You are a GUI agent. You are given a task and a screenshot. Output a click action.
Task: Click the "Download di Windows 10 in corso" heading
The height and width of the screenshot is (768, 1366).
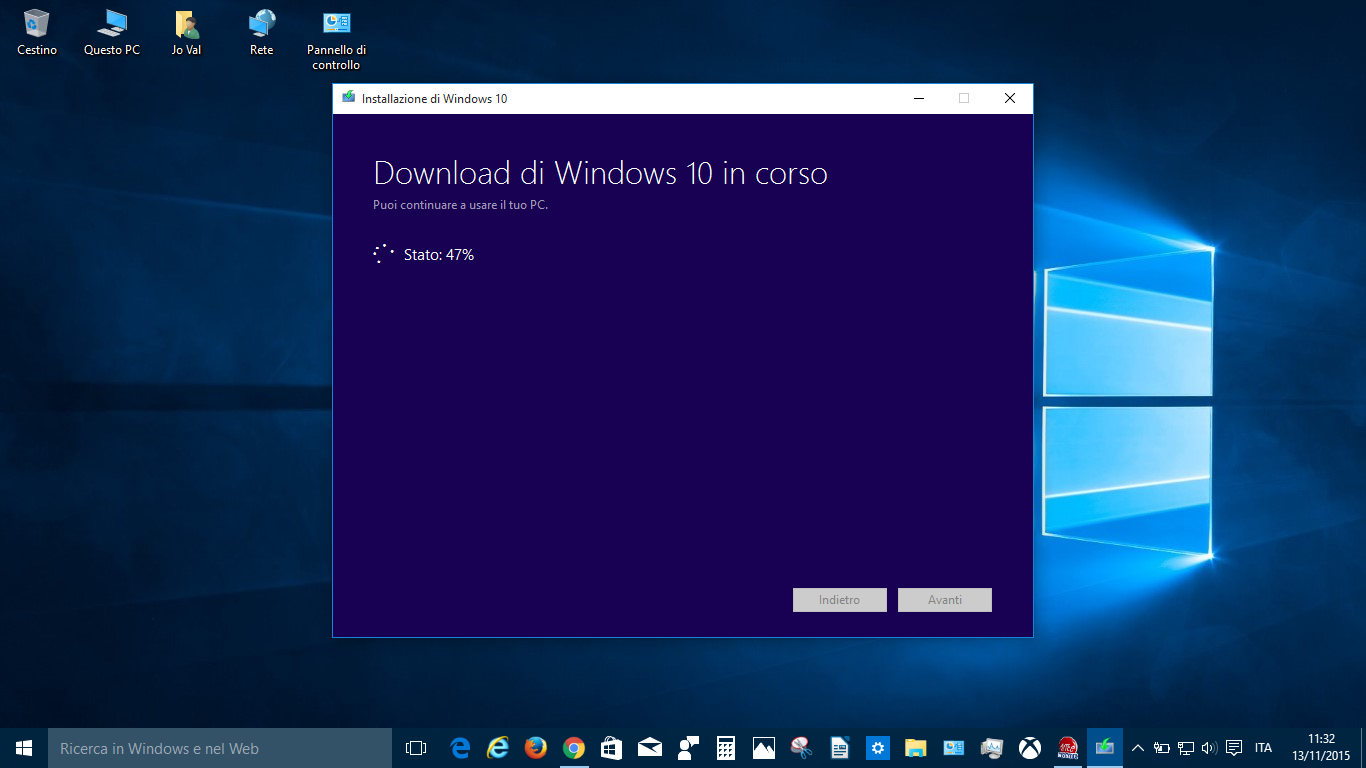600,173
